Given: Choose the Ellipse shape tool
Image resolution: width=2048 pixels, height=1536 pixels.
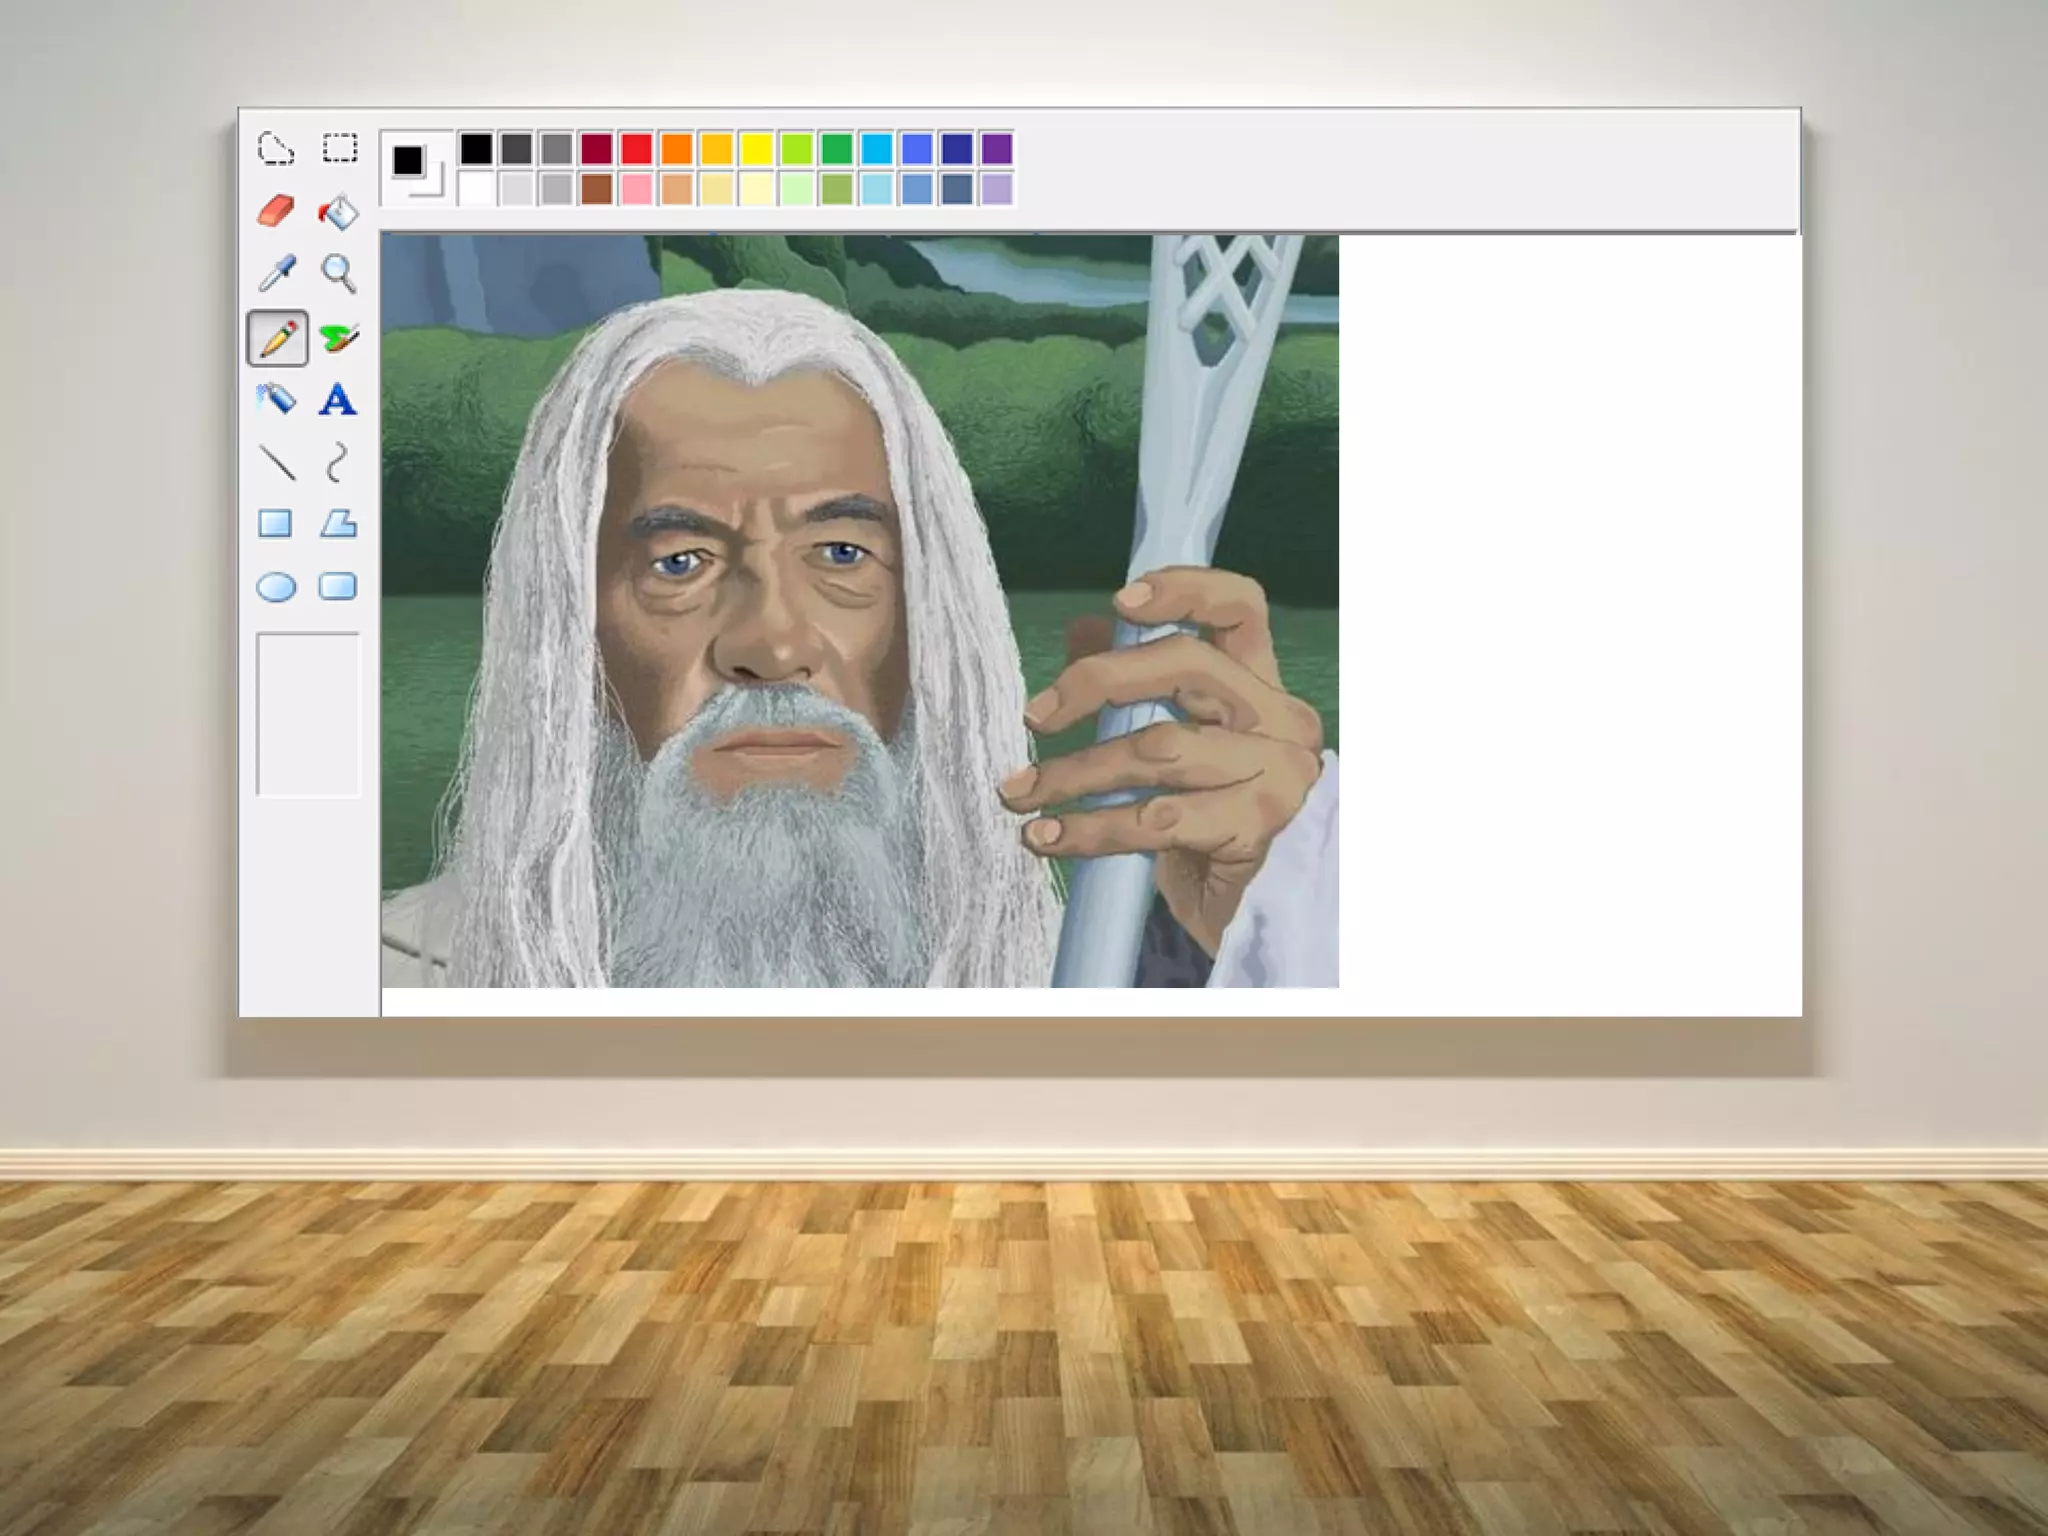Looking at the screenshot, I should 276,587.
